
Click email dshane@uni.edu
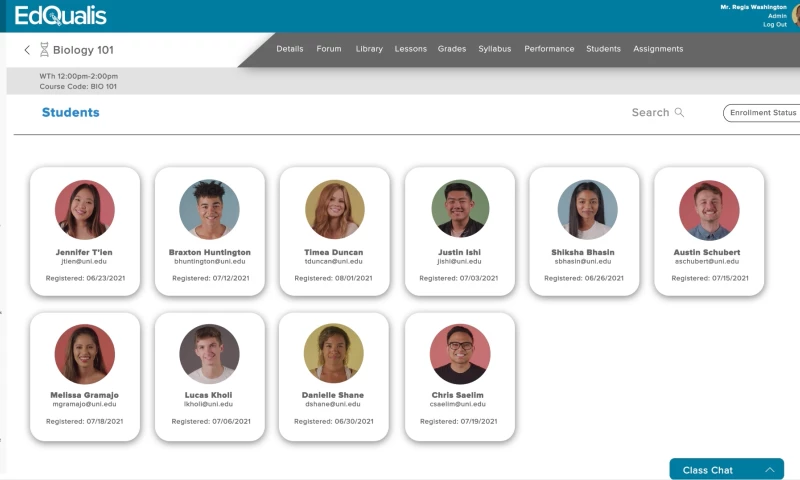coord(333,404)
